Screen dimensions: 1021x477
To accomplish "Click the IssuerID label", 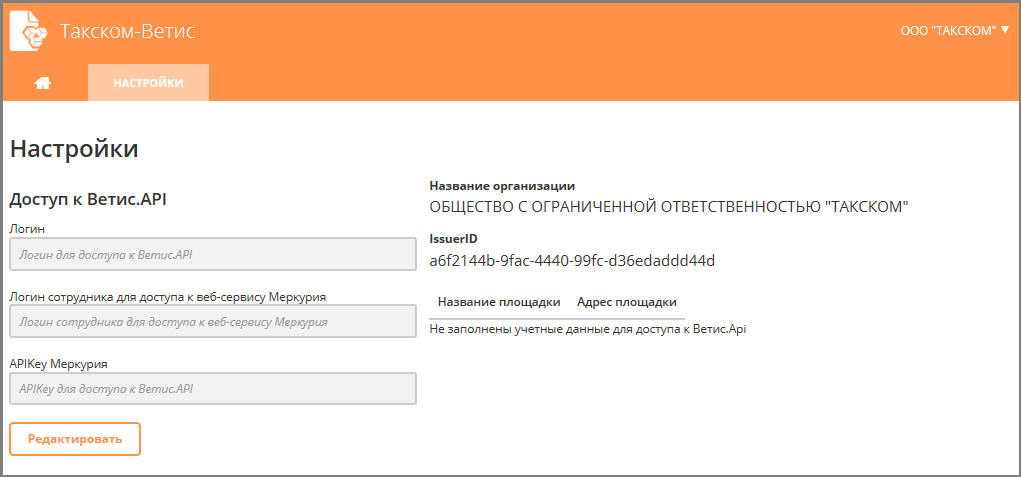I will click(x=454, y=238).
